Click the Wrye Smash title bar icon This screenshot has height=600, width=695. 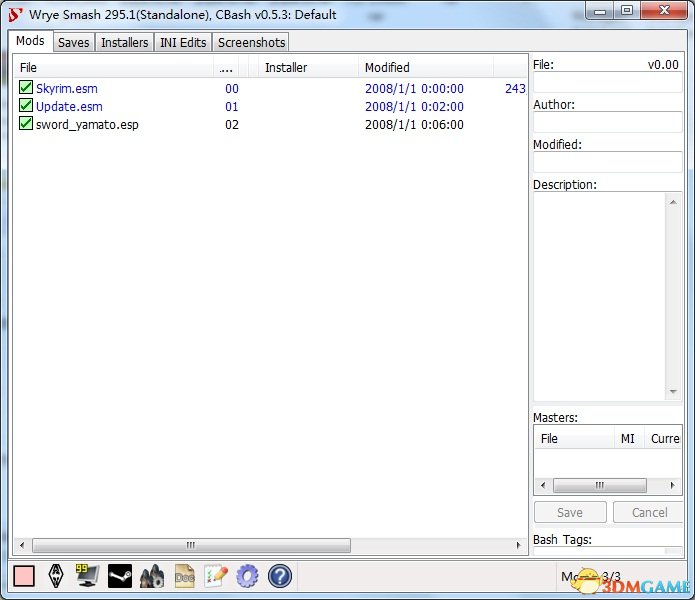[x=15, y=15]
